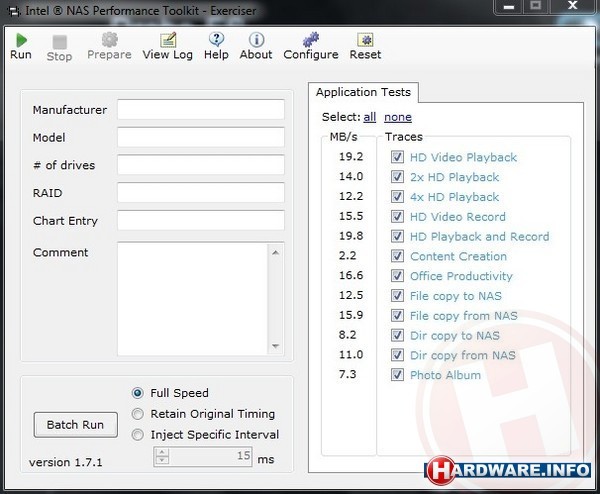This screenshot has width=600, height=494.
Task: Increase the interval ms spinner value
Action: pos(162,452)
